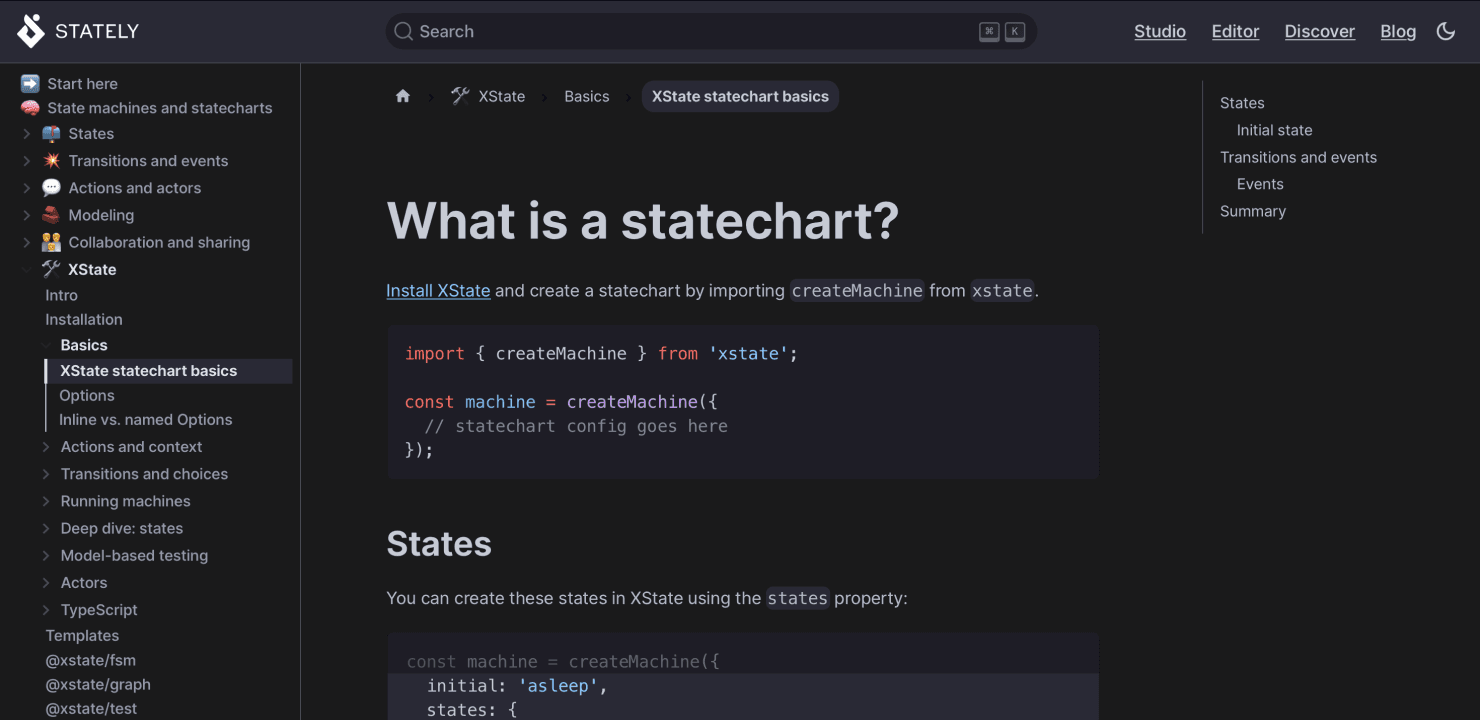Open the Discover page

(x=1319, y=31)
